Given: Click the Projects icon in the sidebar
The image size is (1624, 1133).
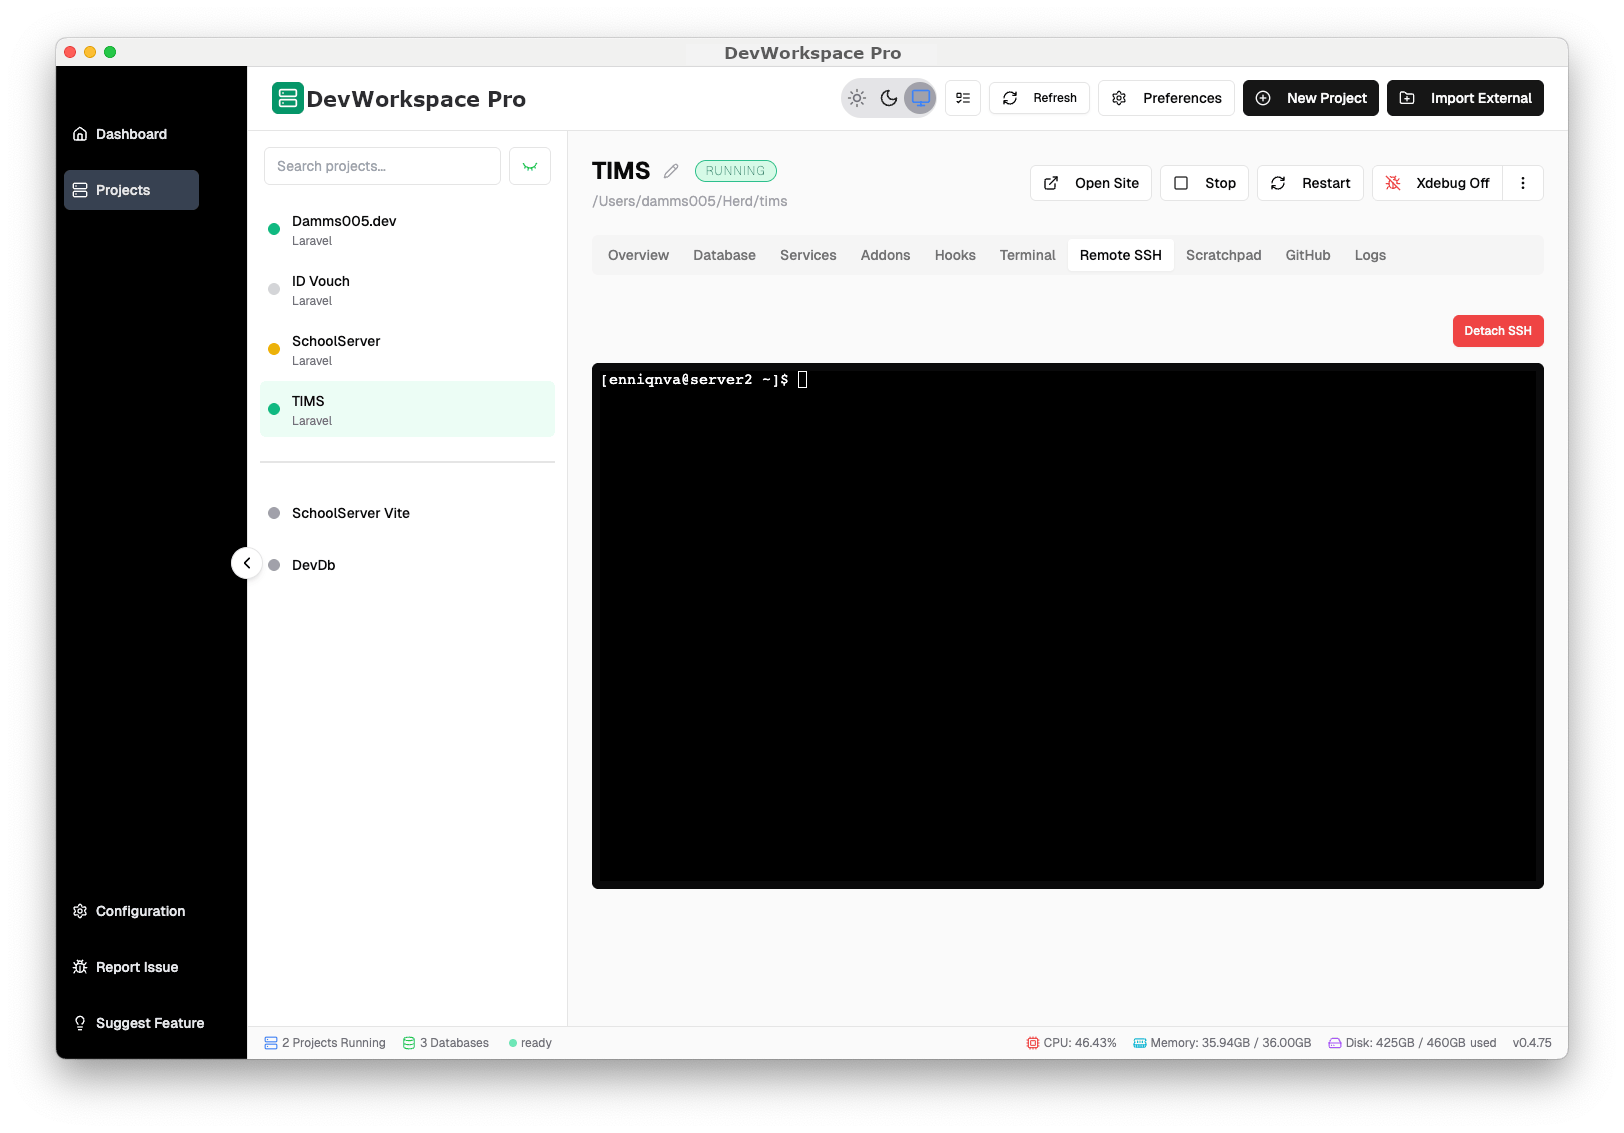Looking at the screenshot, I should (x=80, y=190).
